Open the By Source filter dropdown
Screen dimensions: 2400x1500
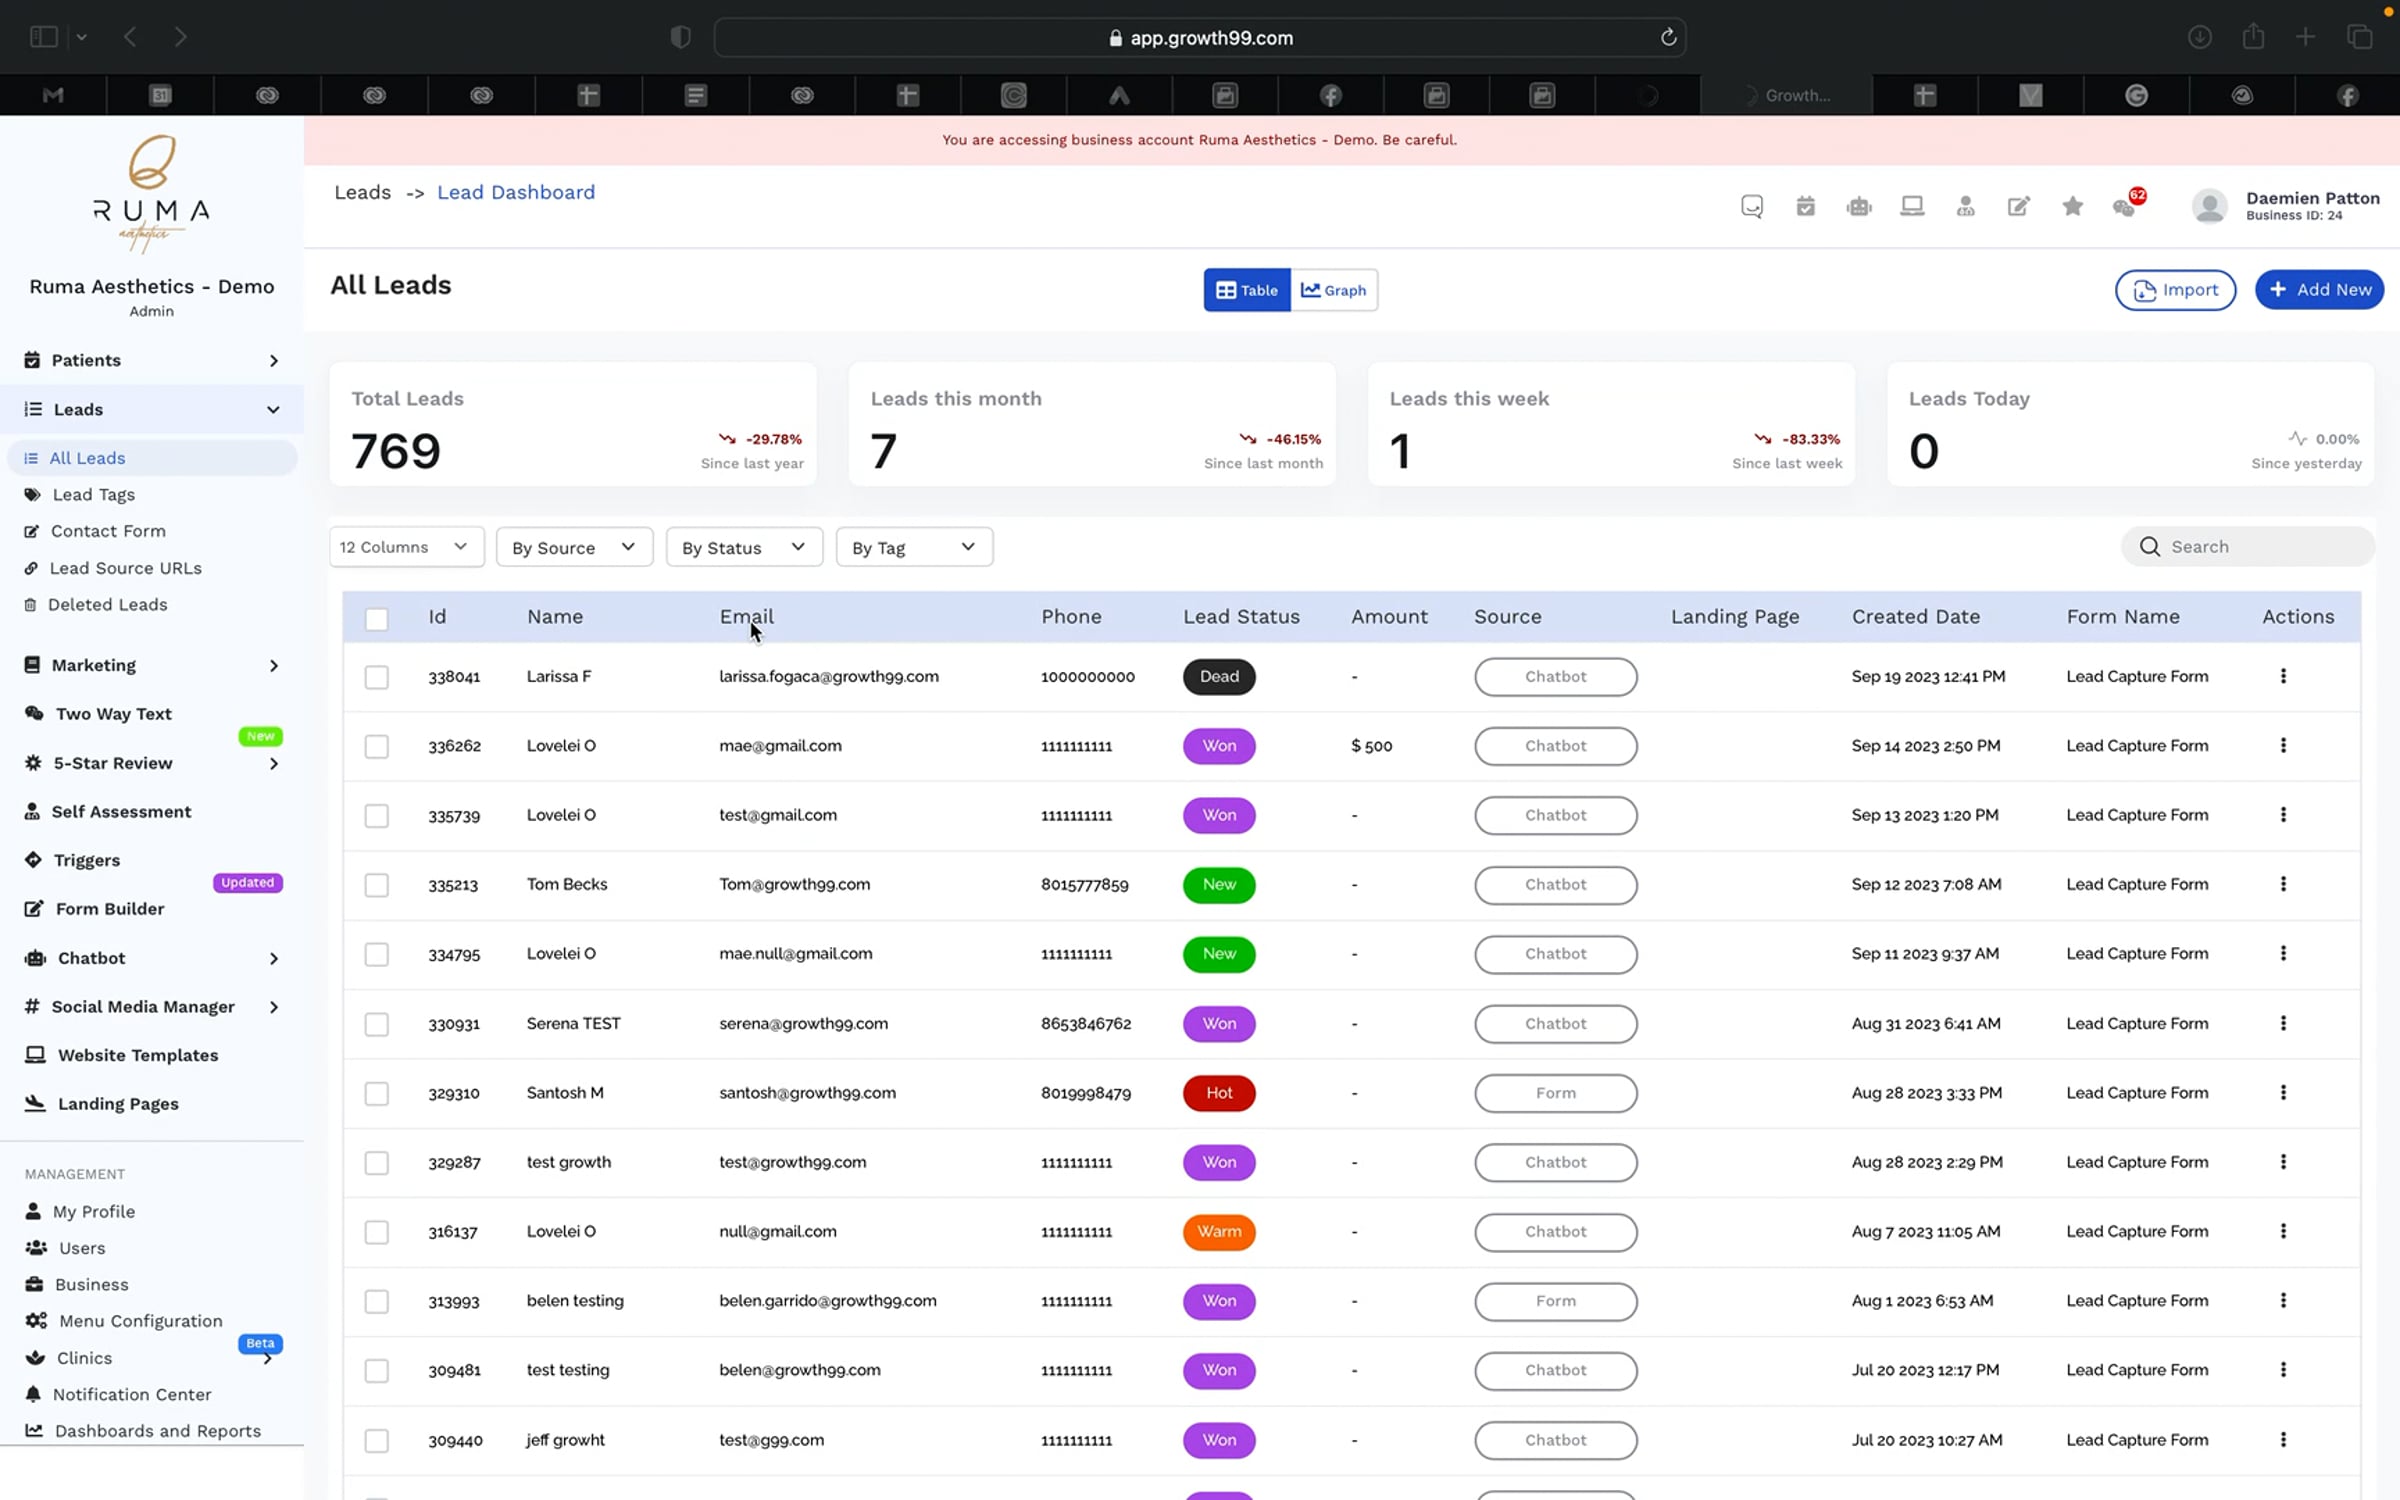(x=575, y=547)
